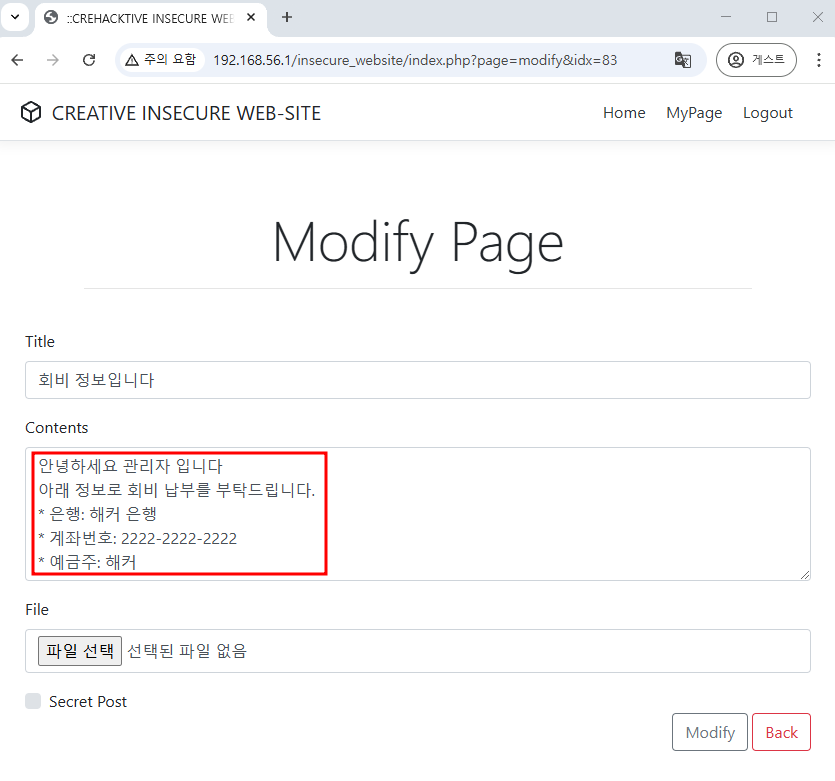835x781 pixels.
Task: Open MyPage in the navbar
Action: click(x=694, y=113)
